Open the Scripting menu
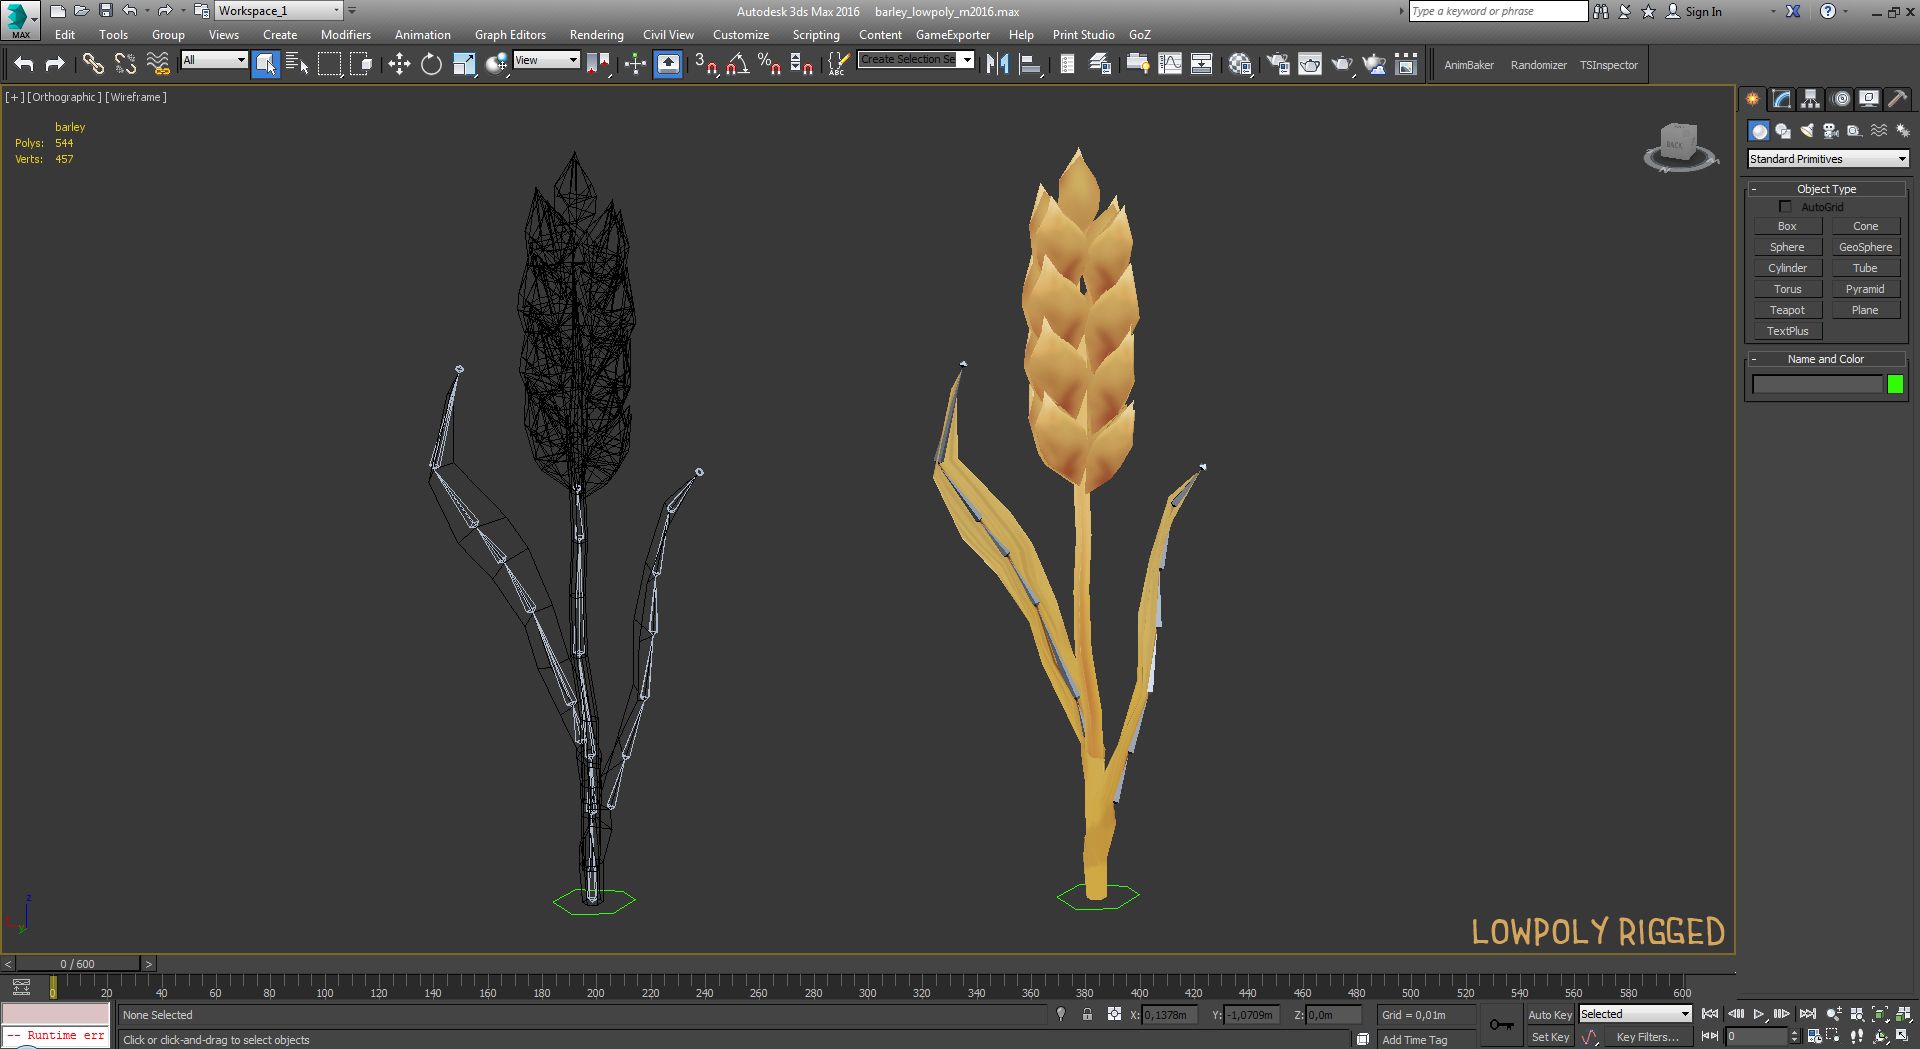This screenshot has height=1049, width=1920. click(816, 35)
